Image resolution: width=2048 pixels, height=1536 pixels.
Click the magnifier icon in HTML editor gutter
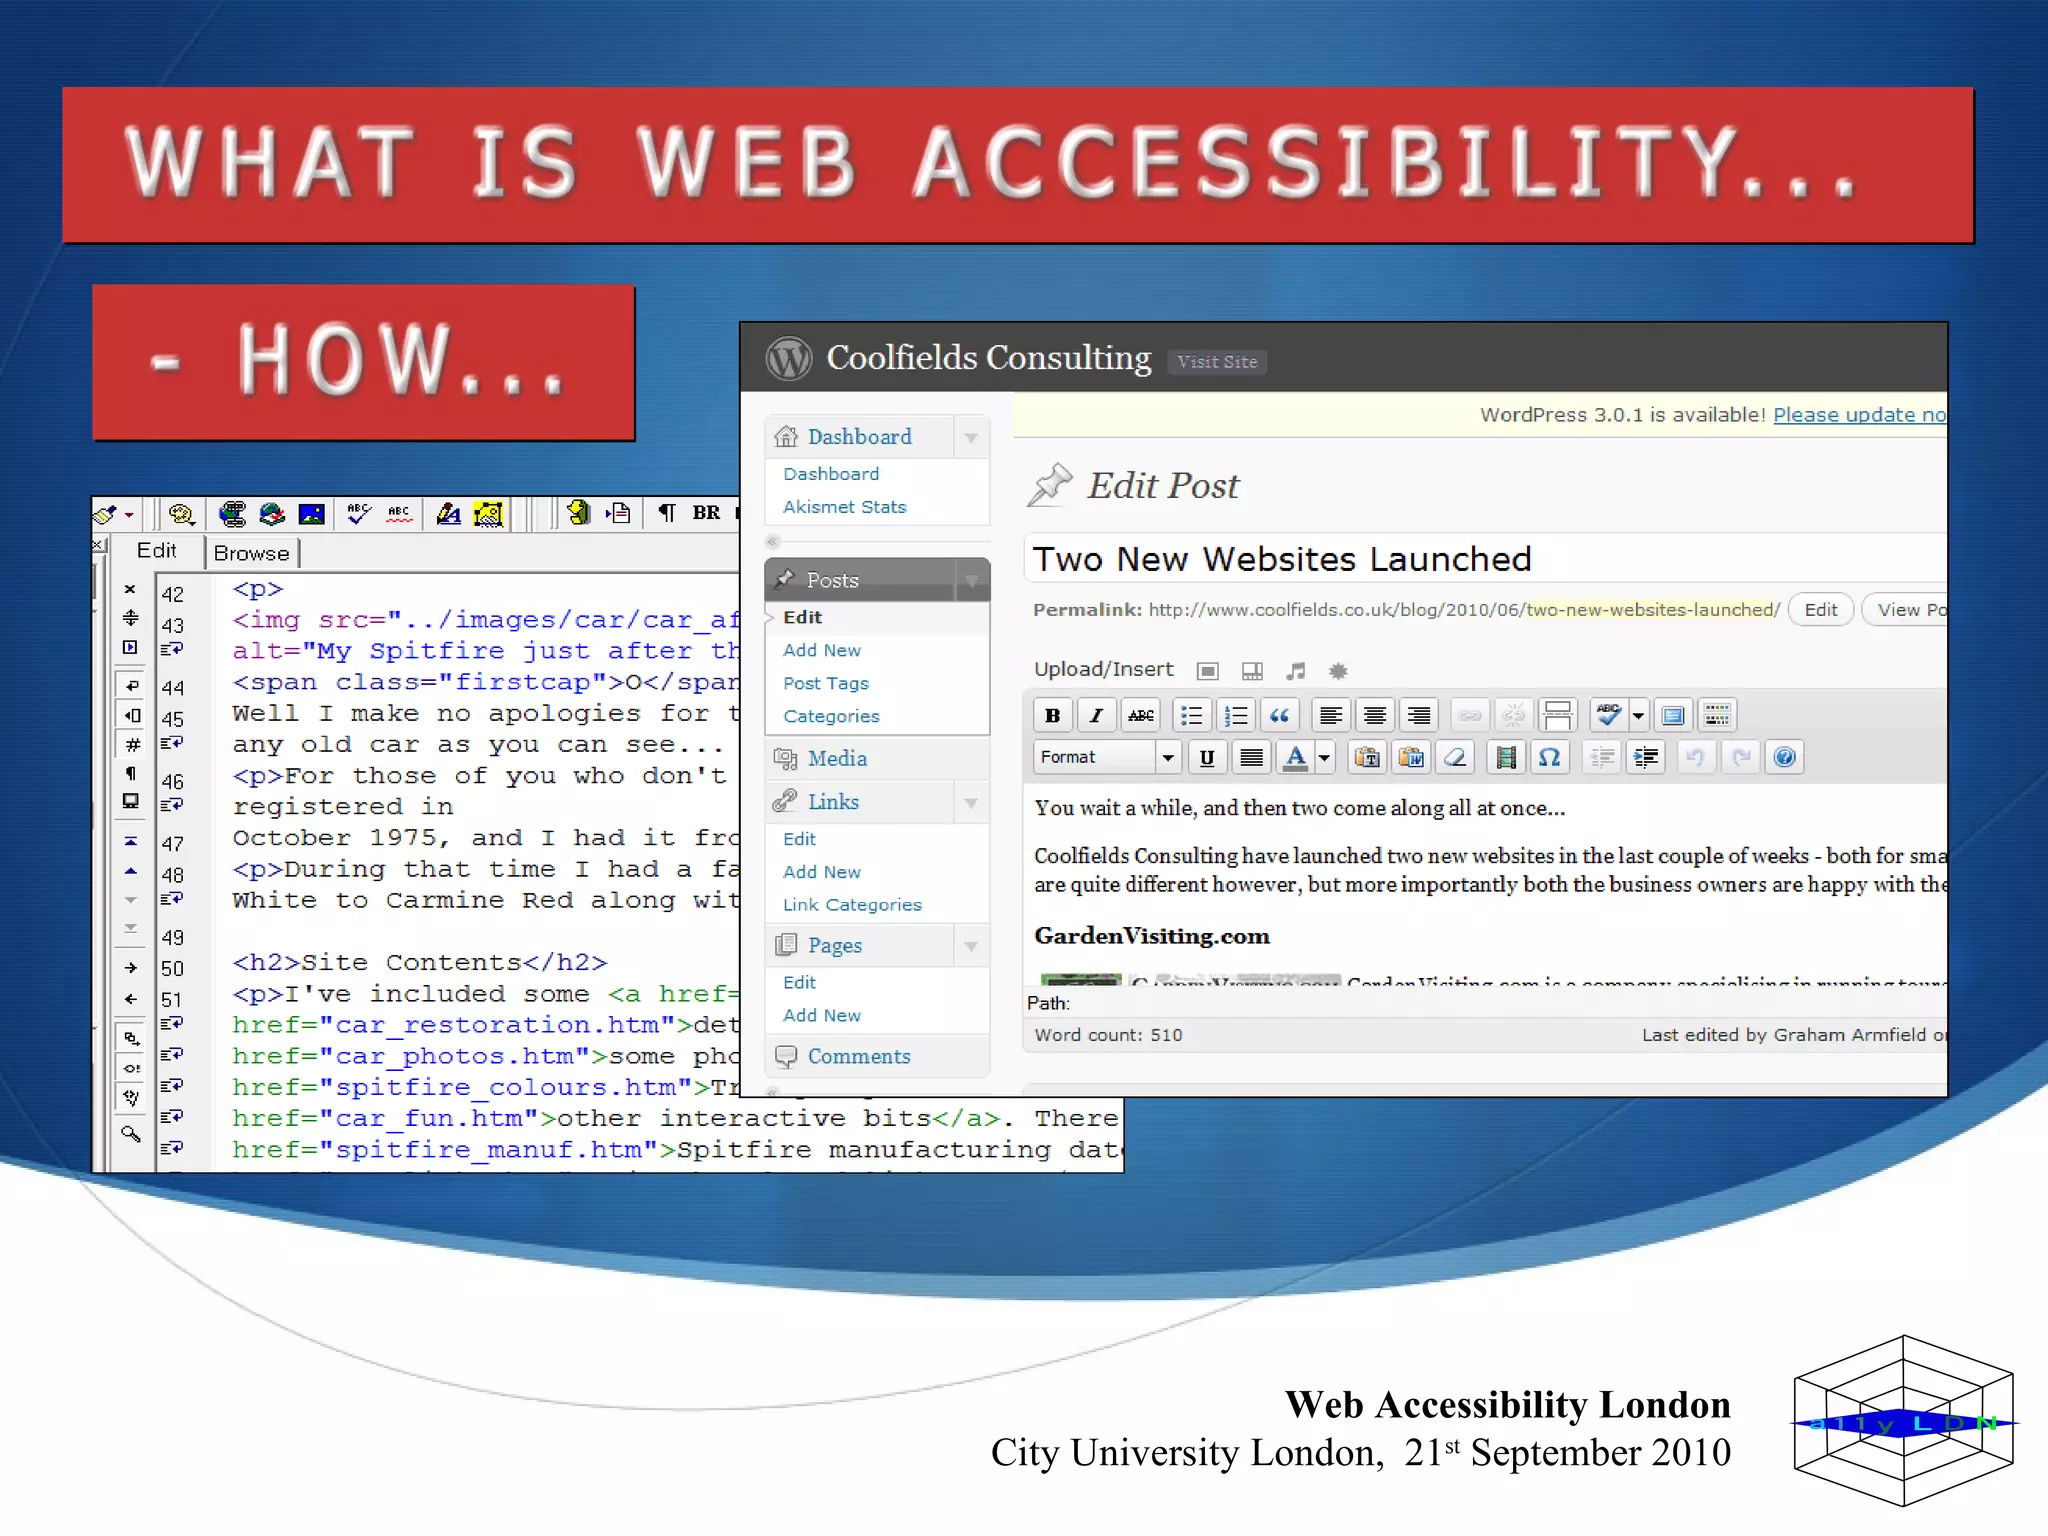click(x=131, y=1133)
